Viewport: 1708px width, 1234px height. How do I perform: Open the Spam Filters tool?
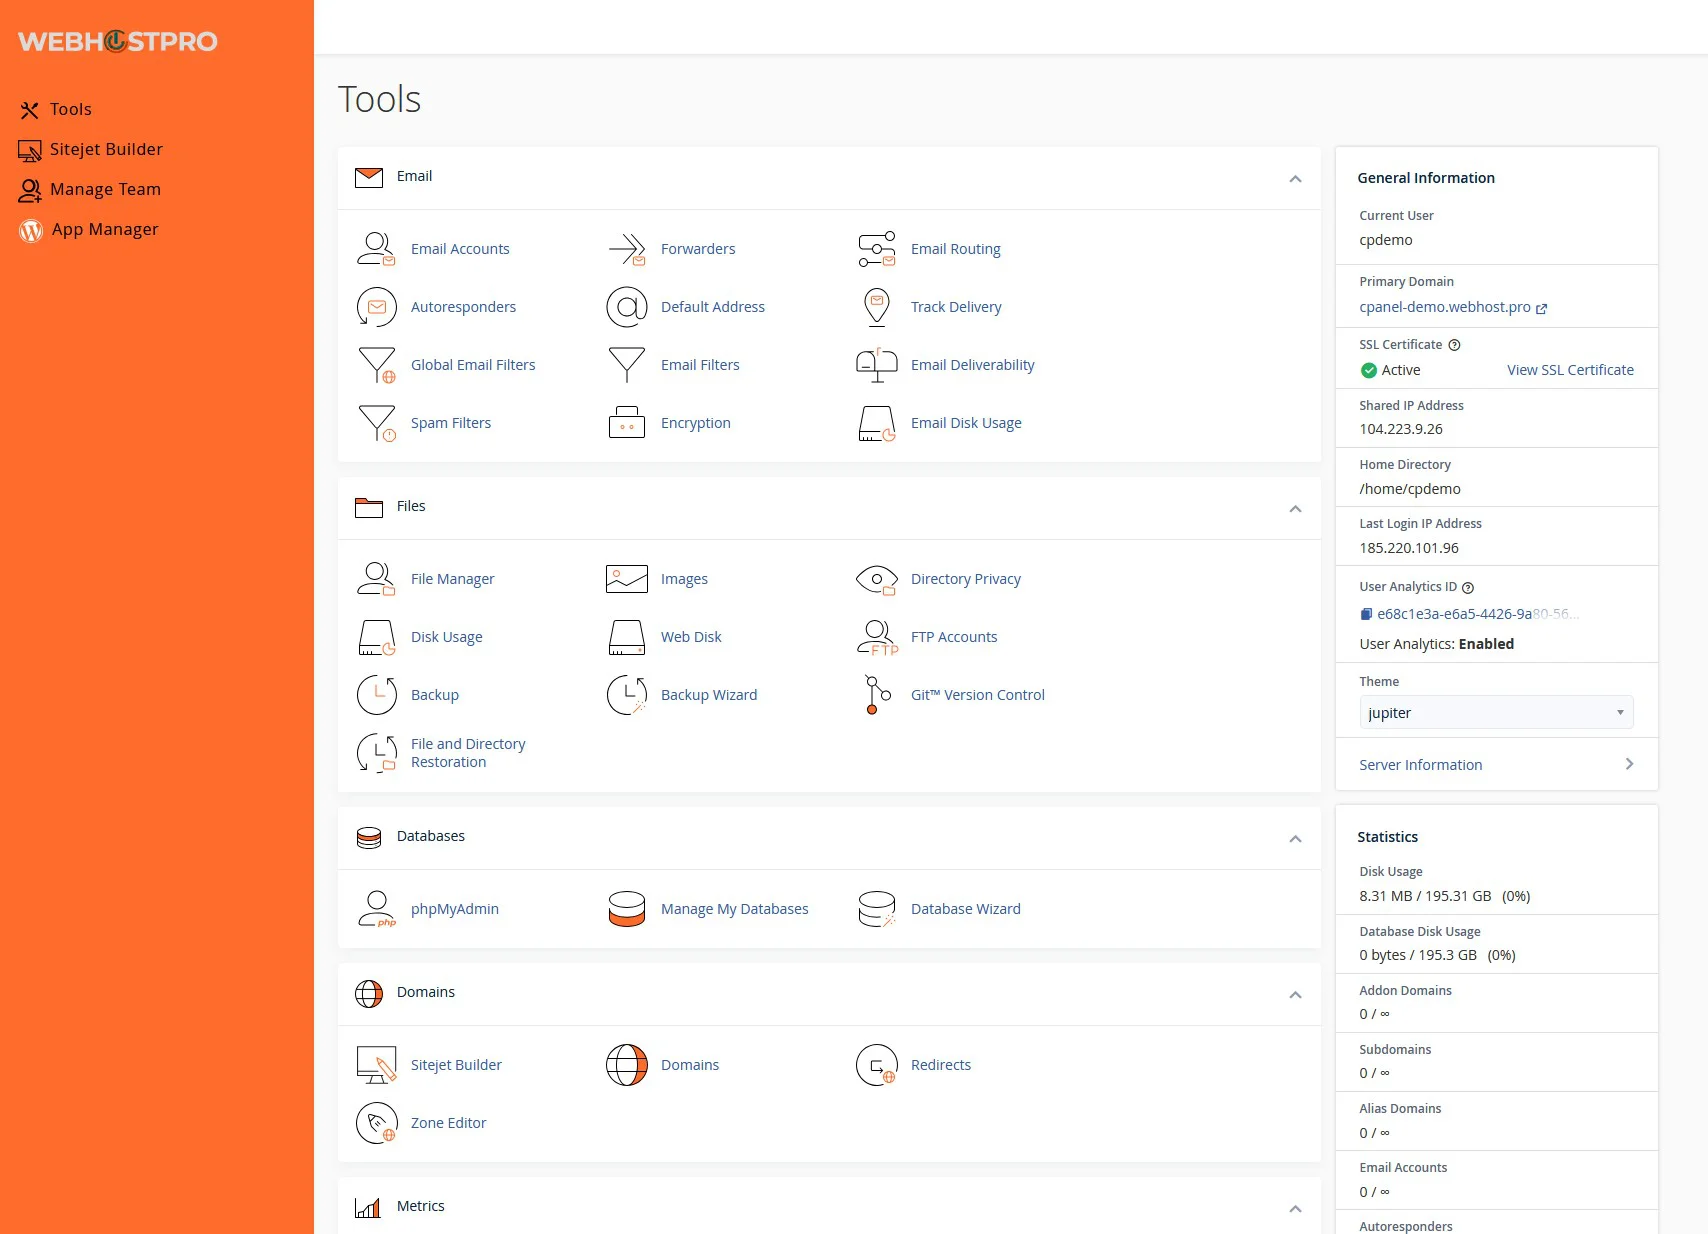click(x=450, y=422)
